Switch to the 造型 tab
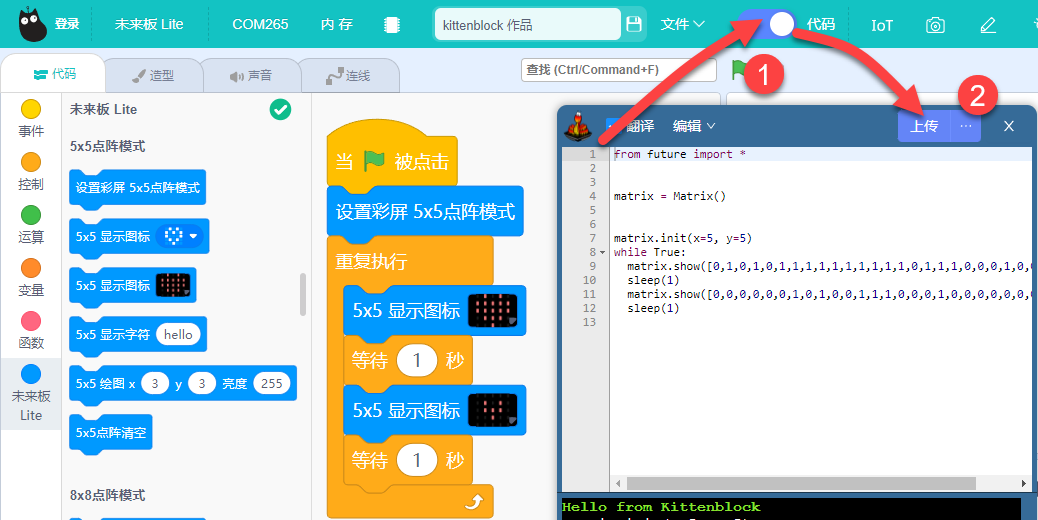Viewport: 1038px width, 520px height. point(152,75)
